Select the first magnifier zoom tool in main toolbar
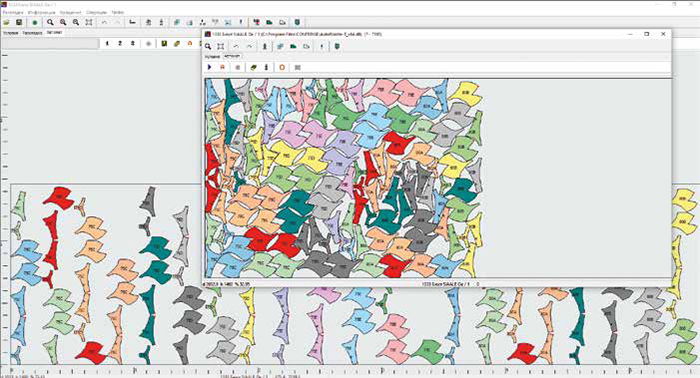The width and height of the screenshot is (700, 378). (50, 22)
